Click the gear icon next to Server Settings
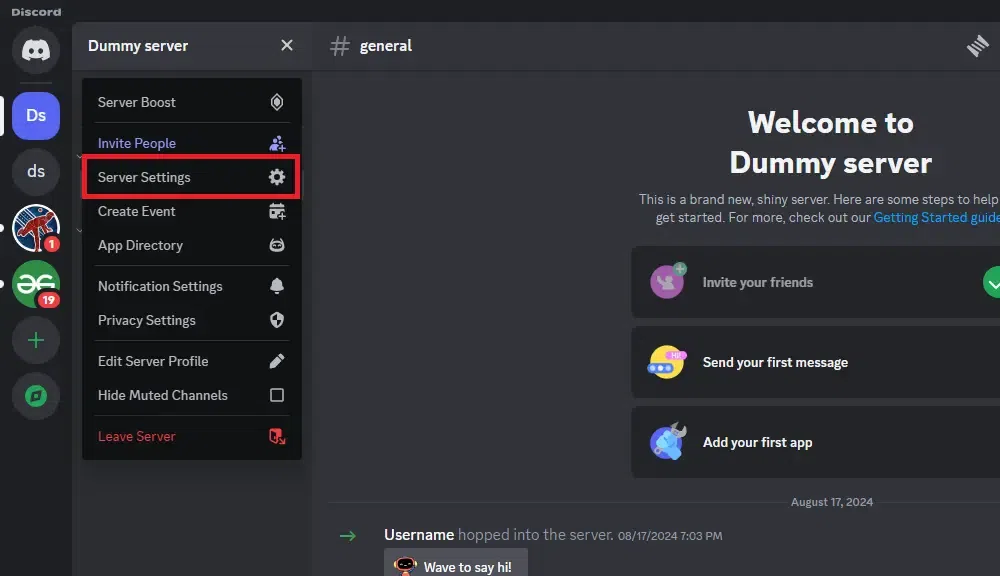Screen dimensions: 1000x576 pos(277,177)
